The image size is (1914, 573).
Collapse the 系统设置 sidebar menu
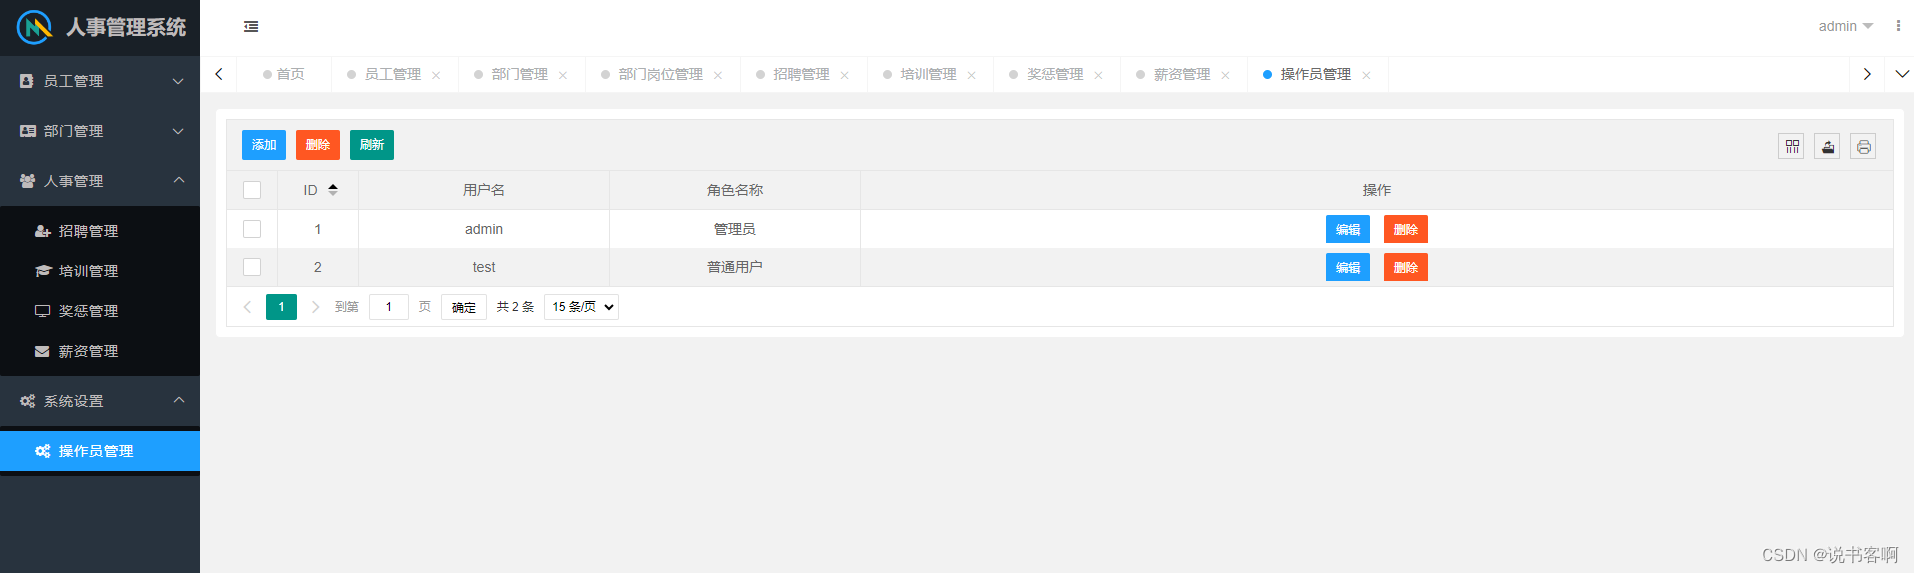click(x=100, y=401)
